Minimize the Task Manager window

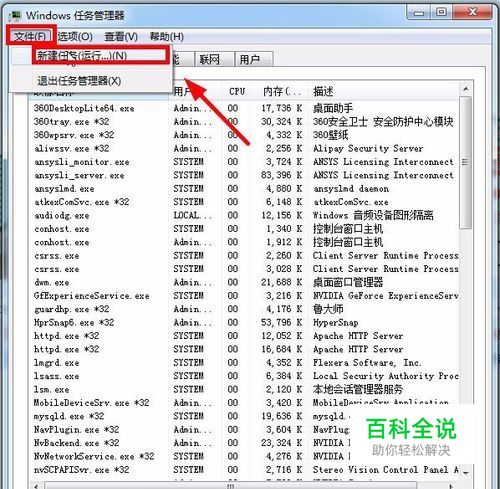(419, 12)
